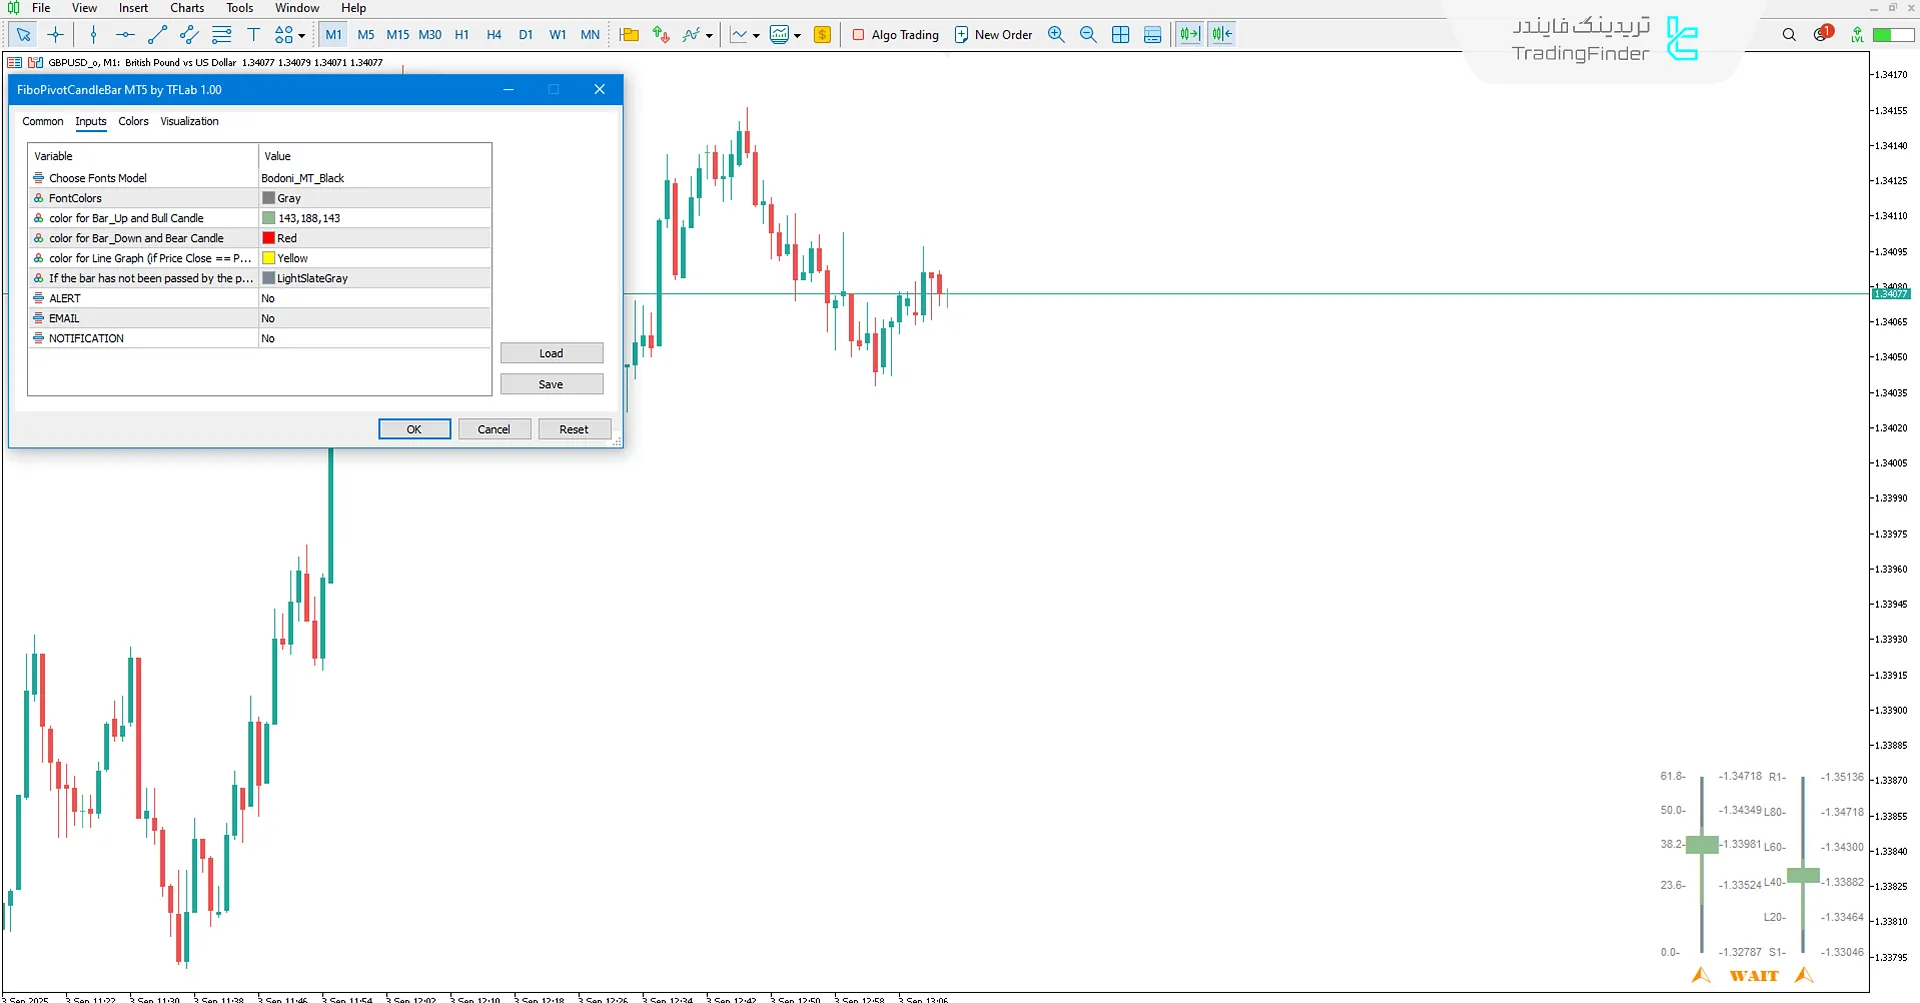Viewport: 1920px width, 1003px height.
Task: Click Load to load settings
Action: coord(551,352)
